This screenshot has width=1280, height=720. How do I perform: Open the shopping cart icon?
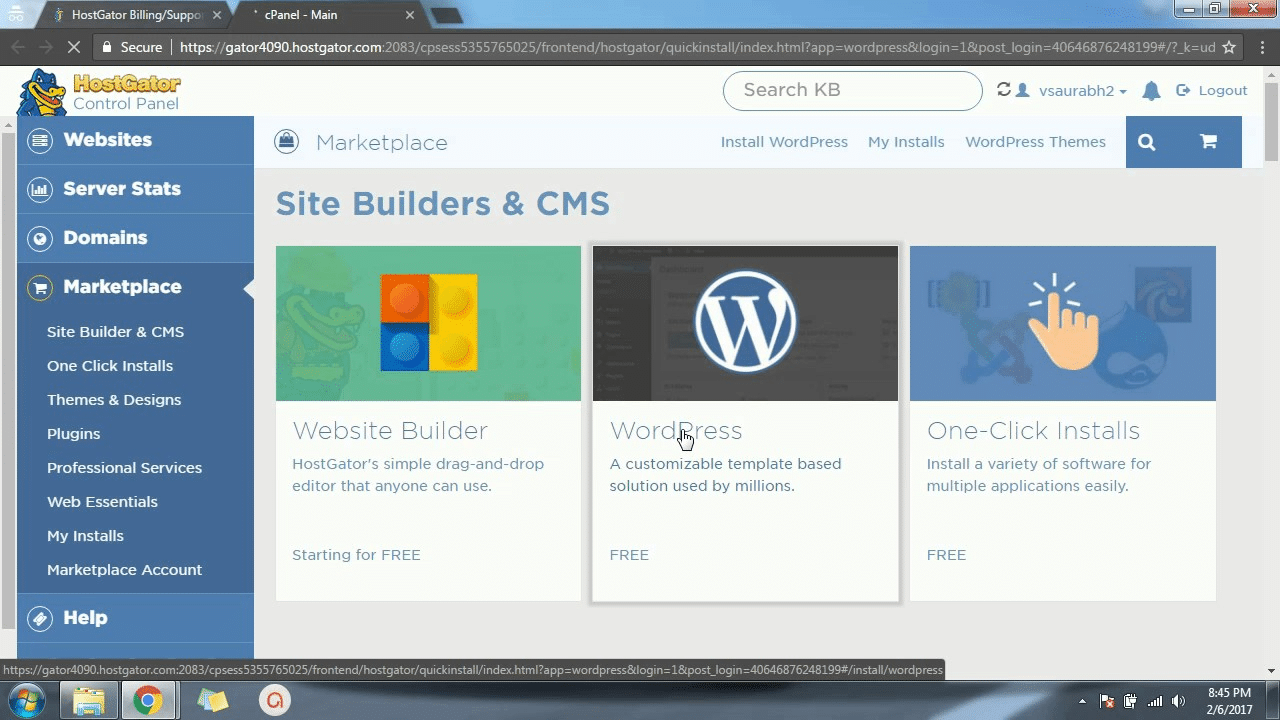point(1209,142)
